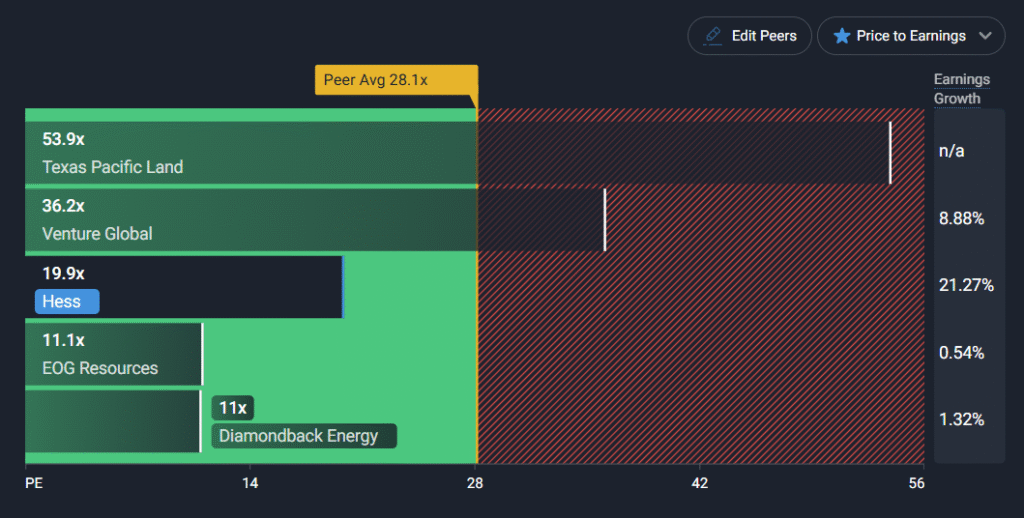This screenshot has width=1024, height=518.
Task: Click the 8.88% earnings growth value
Action: [x=961, y=218]
